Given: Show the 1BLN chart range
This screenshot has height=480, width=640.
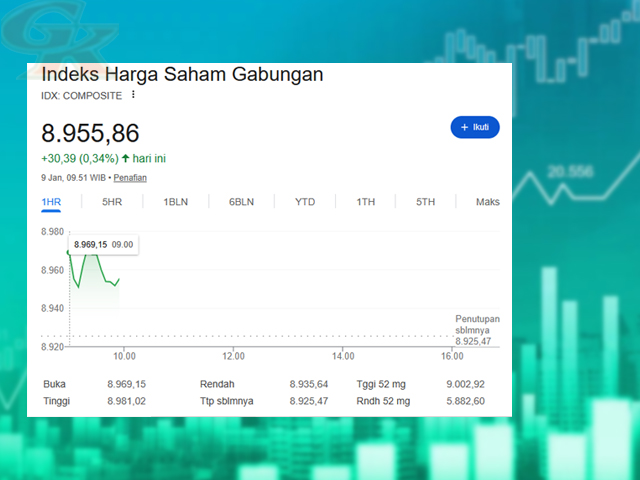Looking at the screenshot, I should 176,202.
